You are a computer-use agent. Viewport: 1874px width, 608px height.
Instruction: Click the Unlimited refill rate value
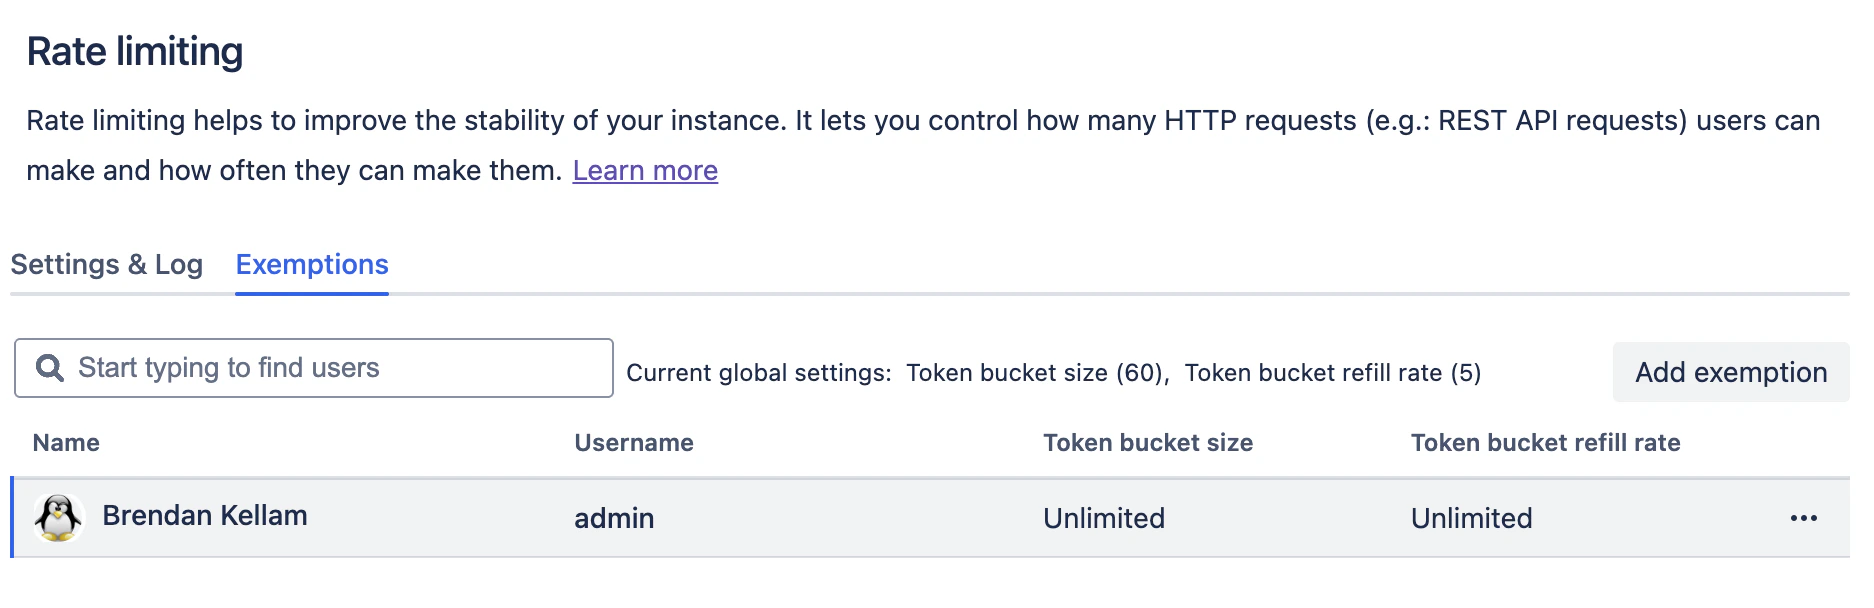point(1470,518)
